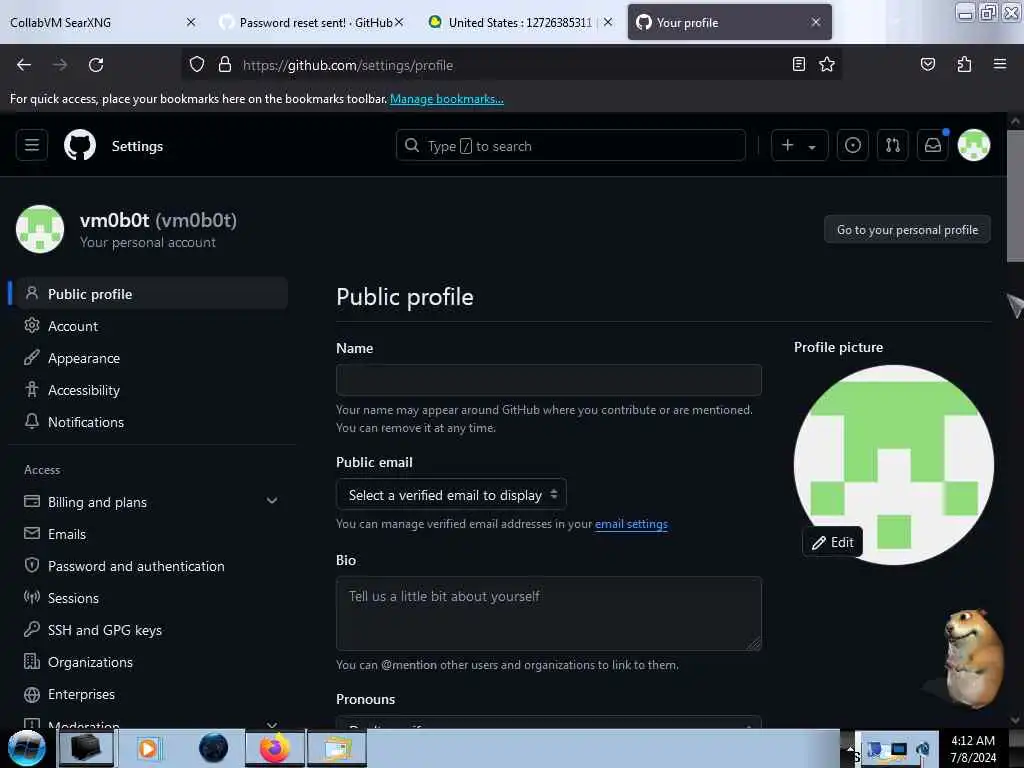Click the page vertical scrollbar thumb
Screen dimensions: 1024x768
click(1015, 195)
